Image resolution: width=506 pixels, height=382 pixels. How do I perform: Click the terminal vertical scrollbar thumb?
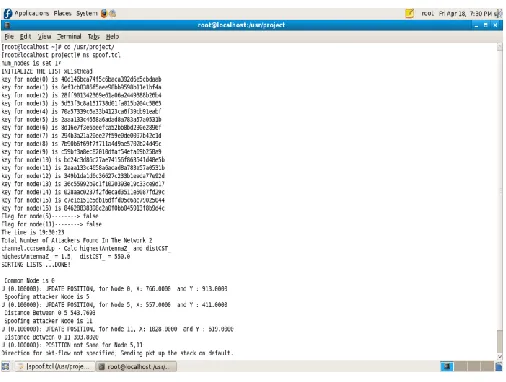500,341
